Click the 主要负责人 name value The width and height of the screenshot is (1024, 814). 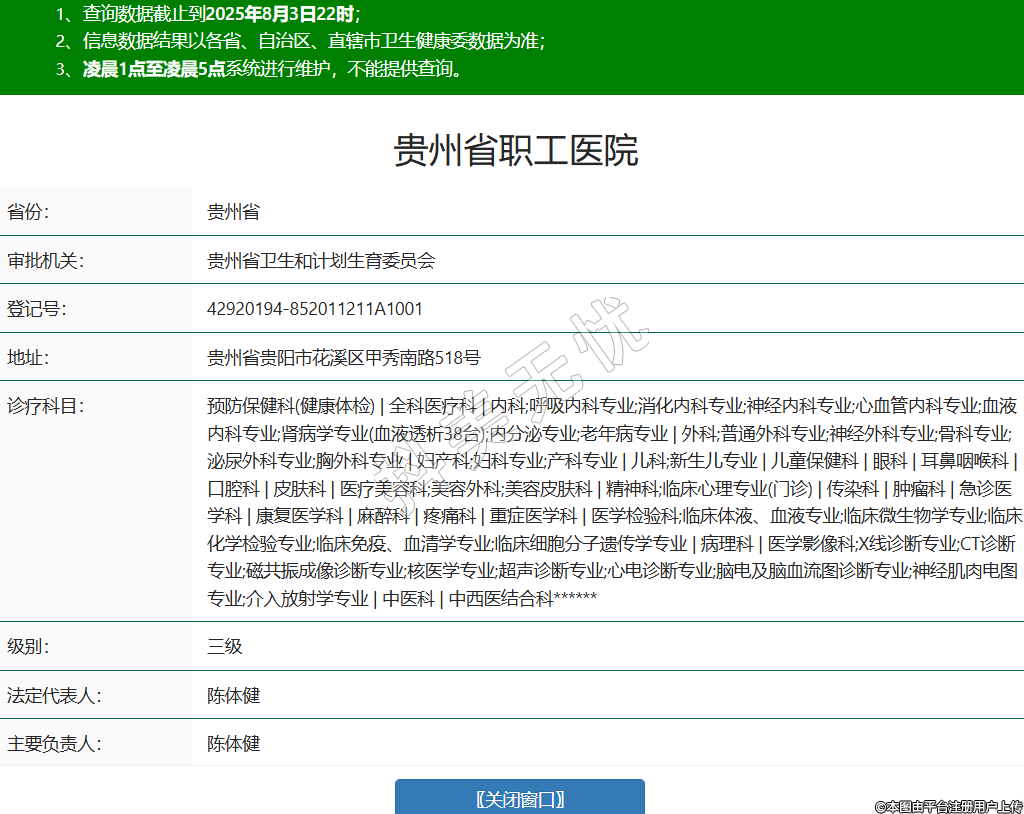(233, 744)
